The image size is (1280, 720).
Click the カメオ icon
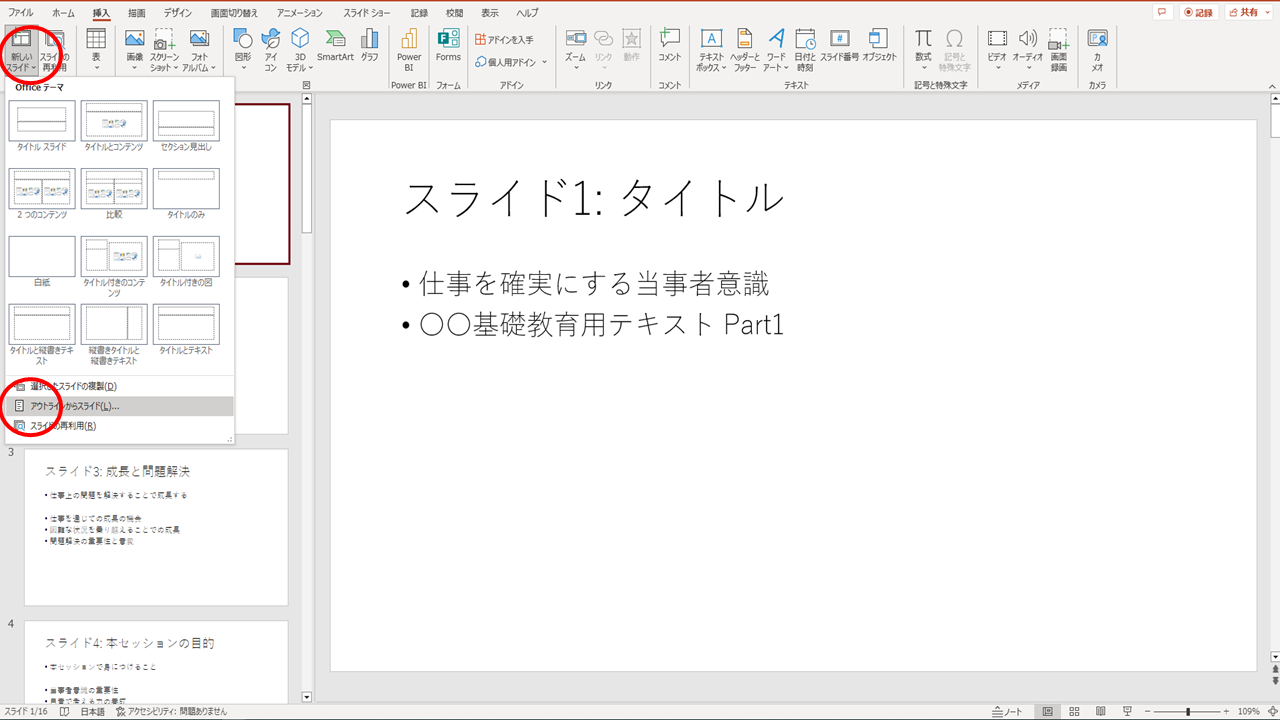[1097, 50]
